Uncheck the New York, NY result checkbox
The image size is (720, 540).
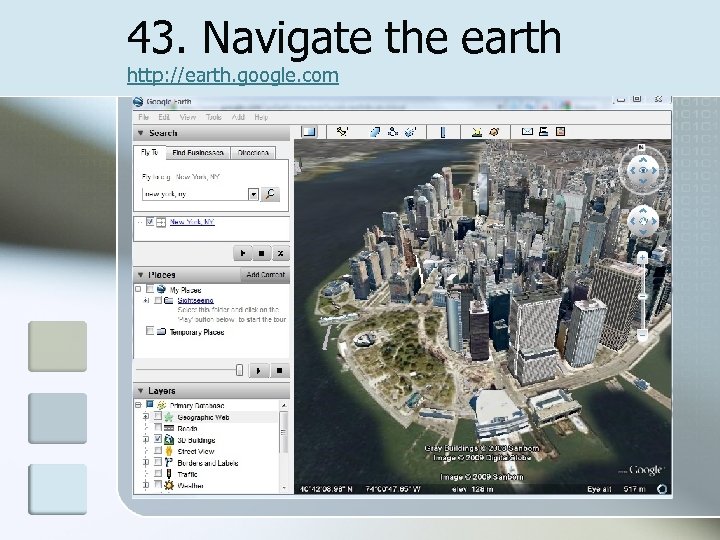[x=150, y=222]
